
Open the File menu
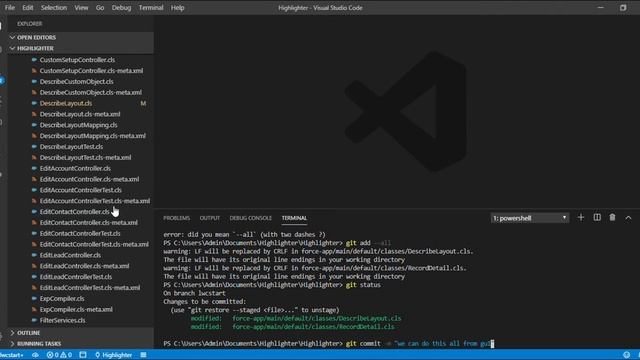pyautogui.click(x=10, y=8)
